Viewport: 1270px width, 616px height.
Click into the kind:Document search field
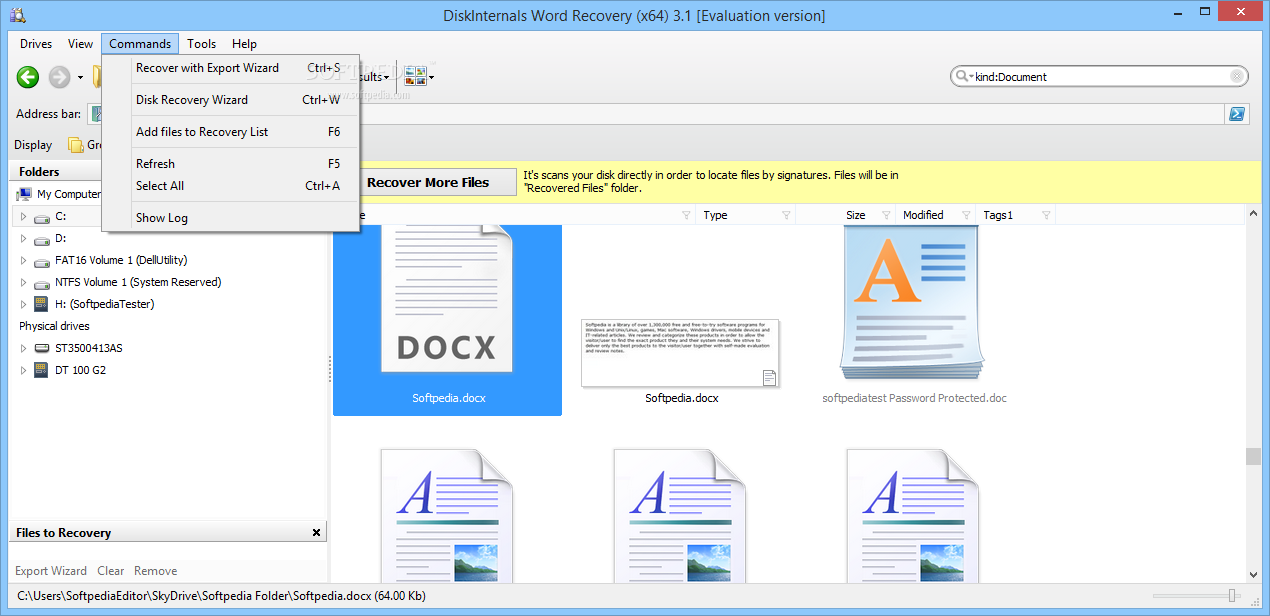point(1100,77)
